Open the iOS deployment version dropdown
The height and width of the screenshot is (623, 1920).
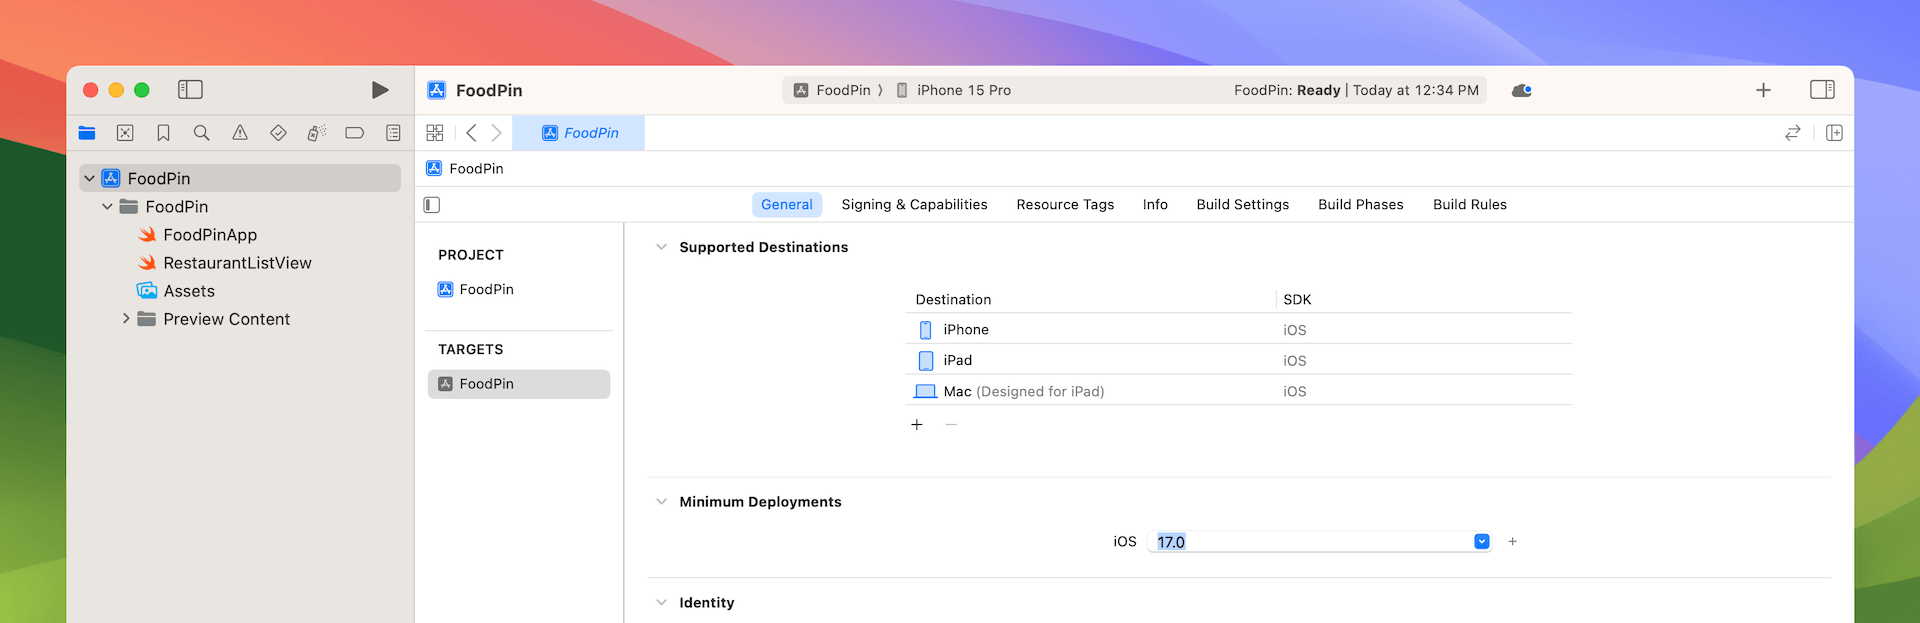(1481, 542)
